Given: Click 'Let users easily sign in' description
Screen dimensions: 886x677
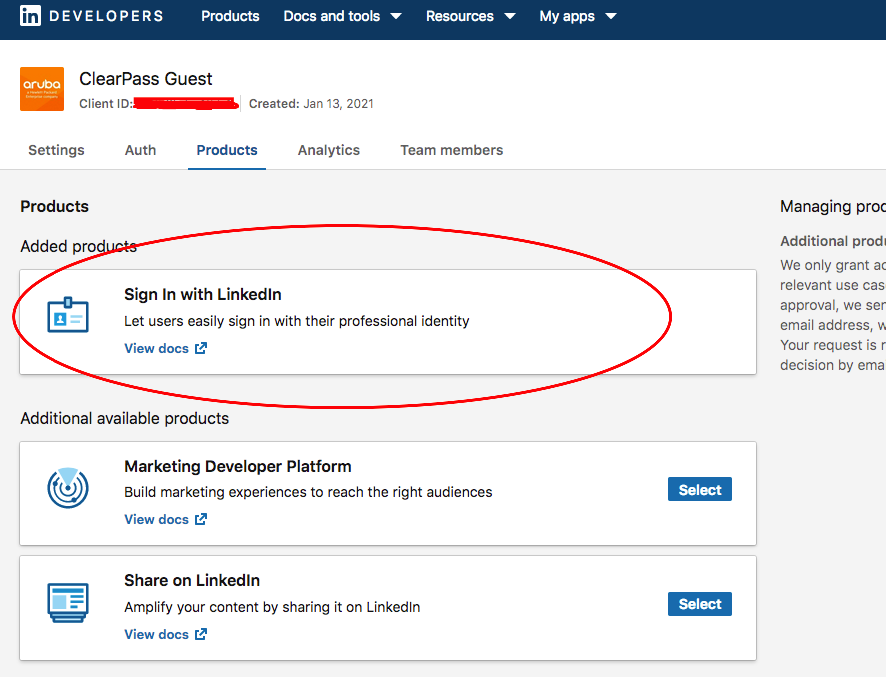Looking at the screenshot, I should [x=297, y=321].
